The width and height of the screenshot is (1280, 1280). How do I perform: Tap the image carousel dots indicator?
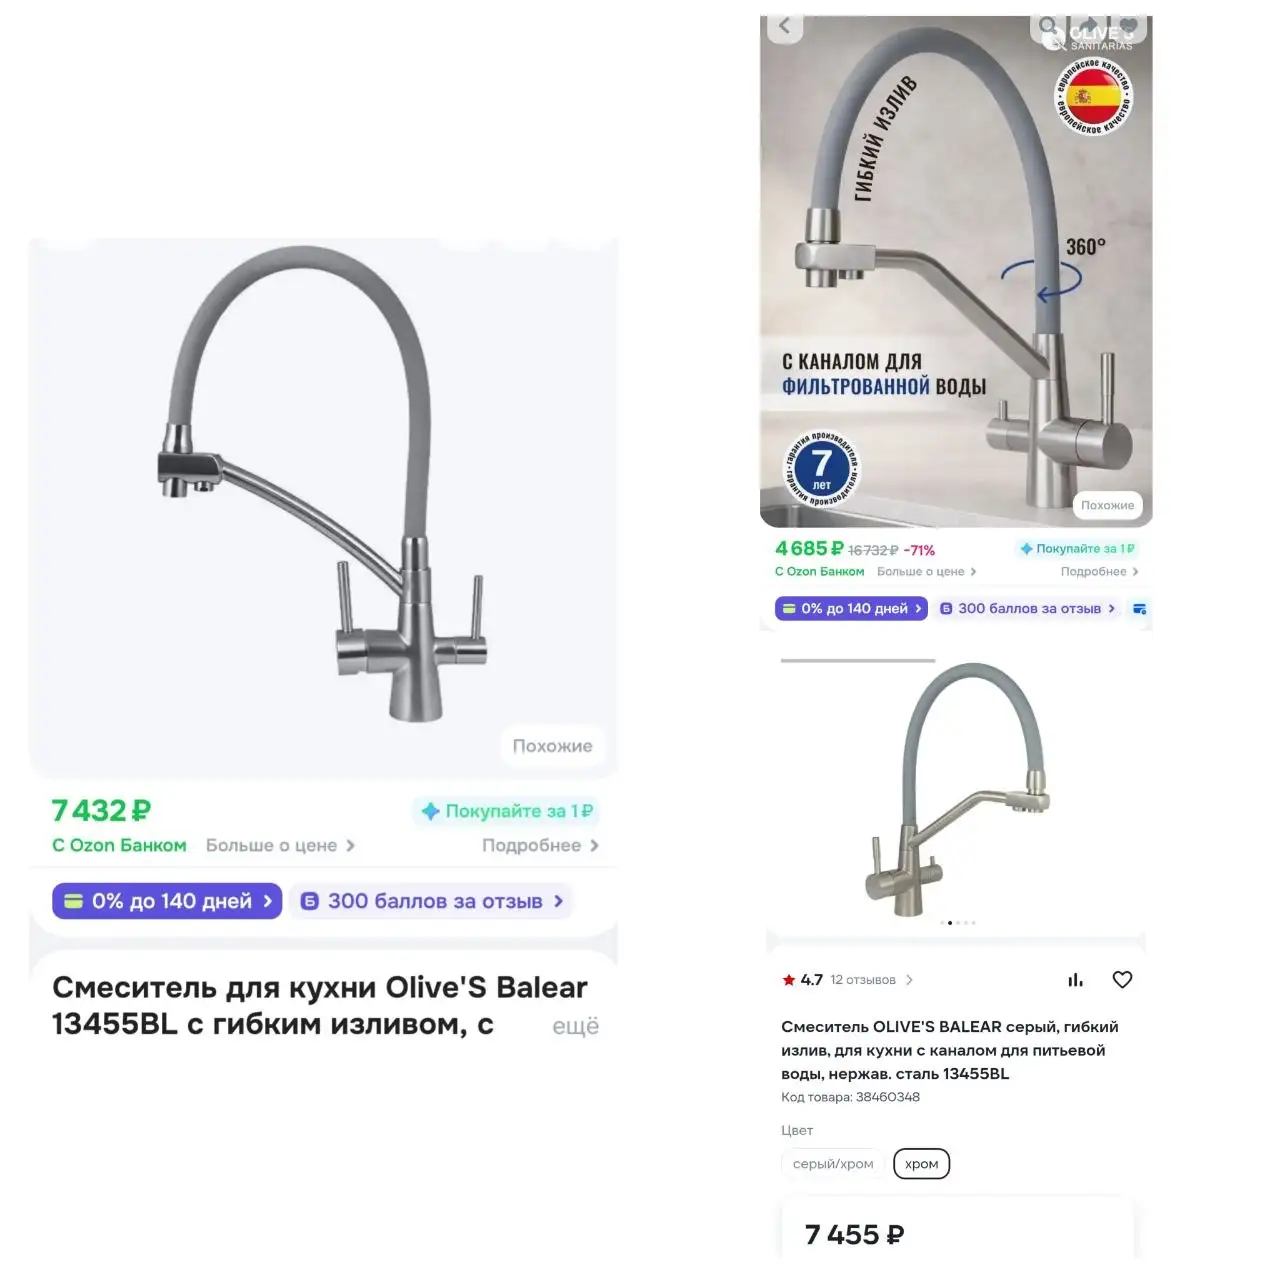[x=958, y=923]
